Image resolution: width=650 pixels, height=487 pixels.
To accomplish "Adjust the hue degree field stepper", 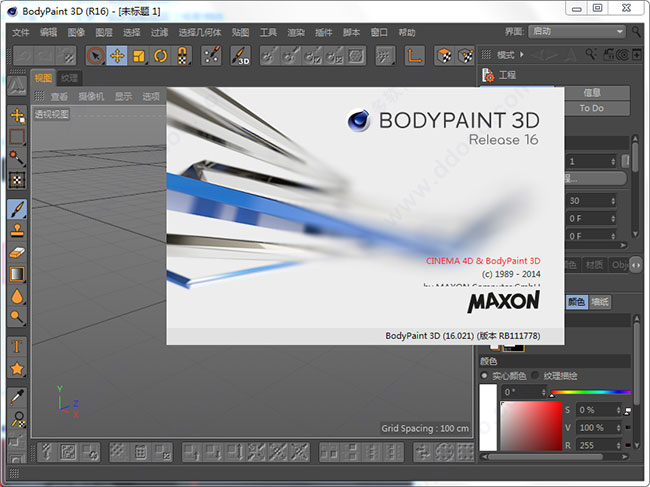I will [543, 392].
